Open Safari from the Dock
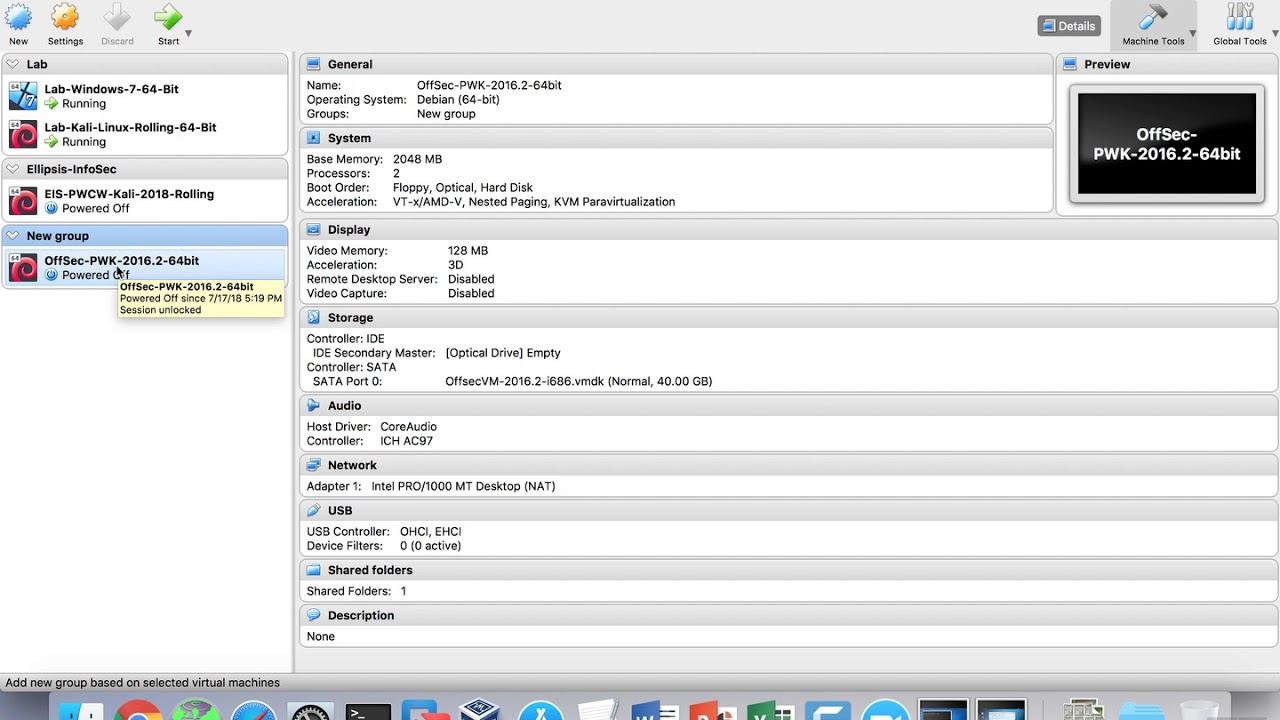 254,711
